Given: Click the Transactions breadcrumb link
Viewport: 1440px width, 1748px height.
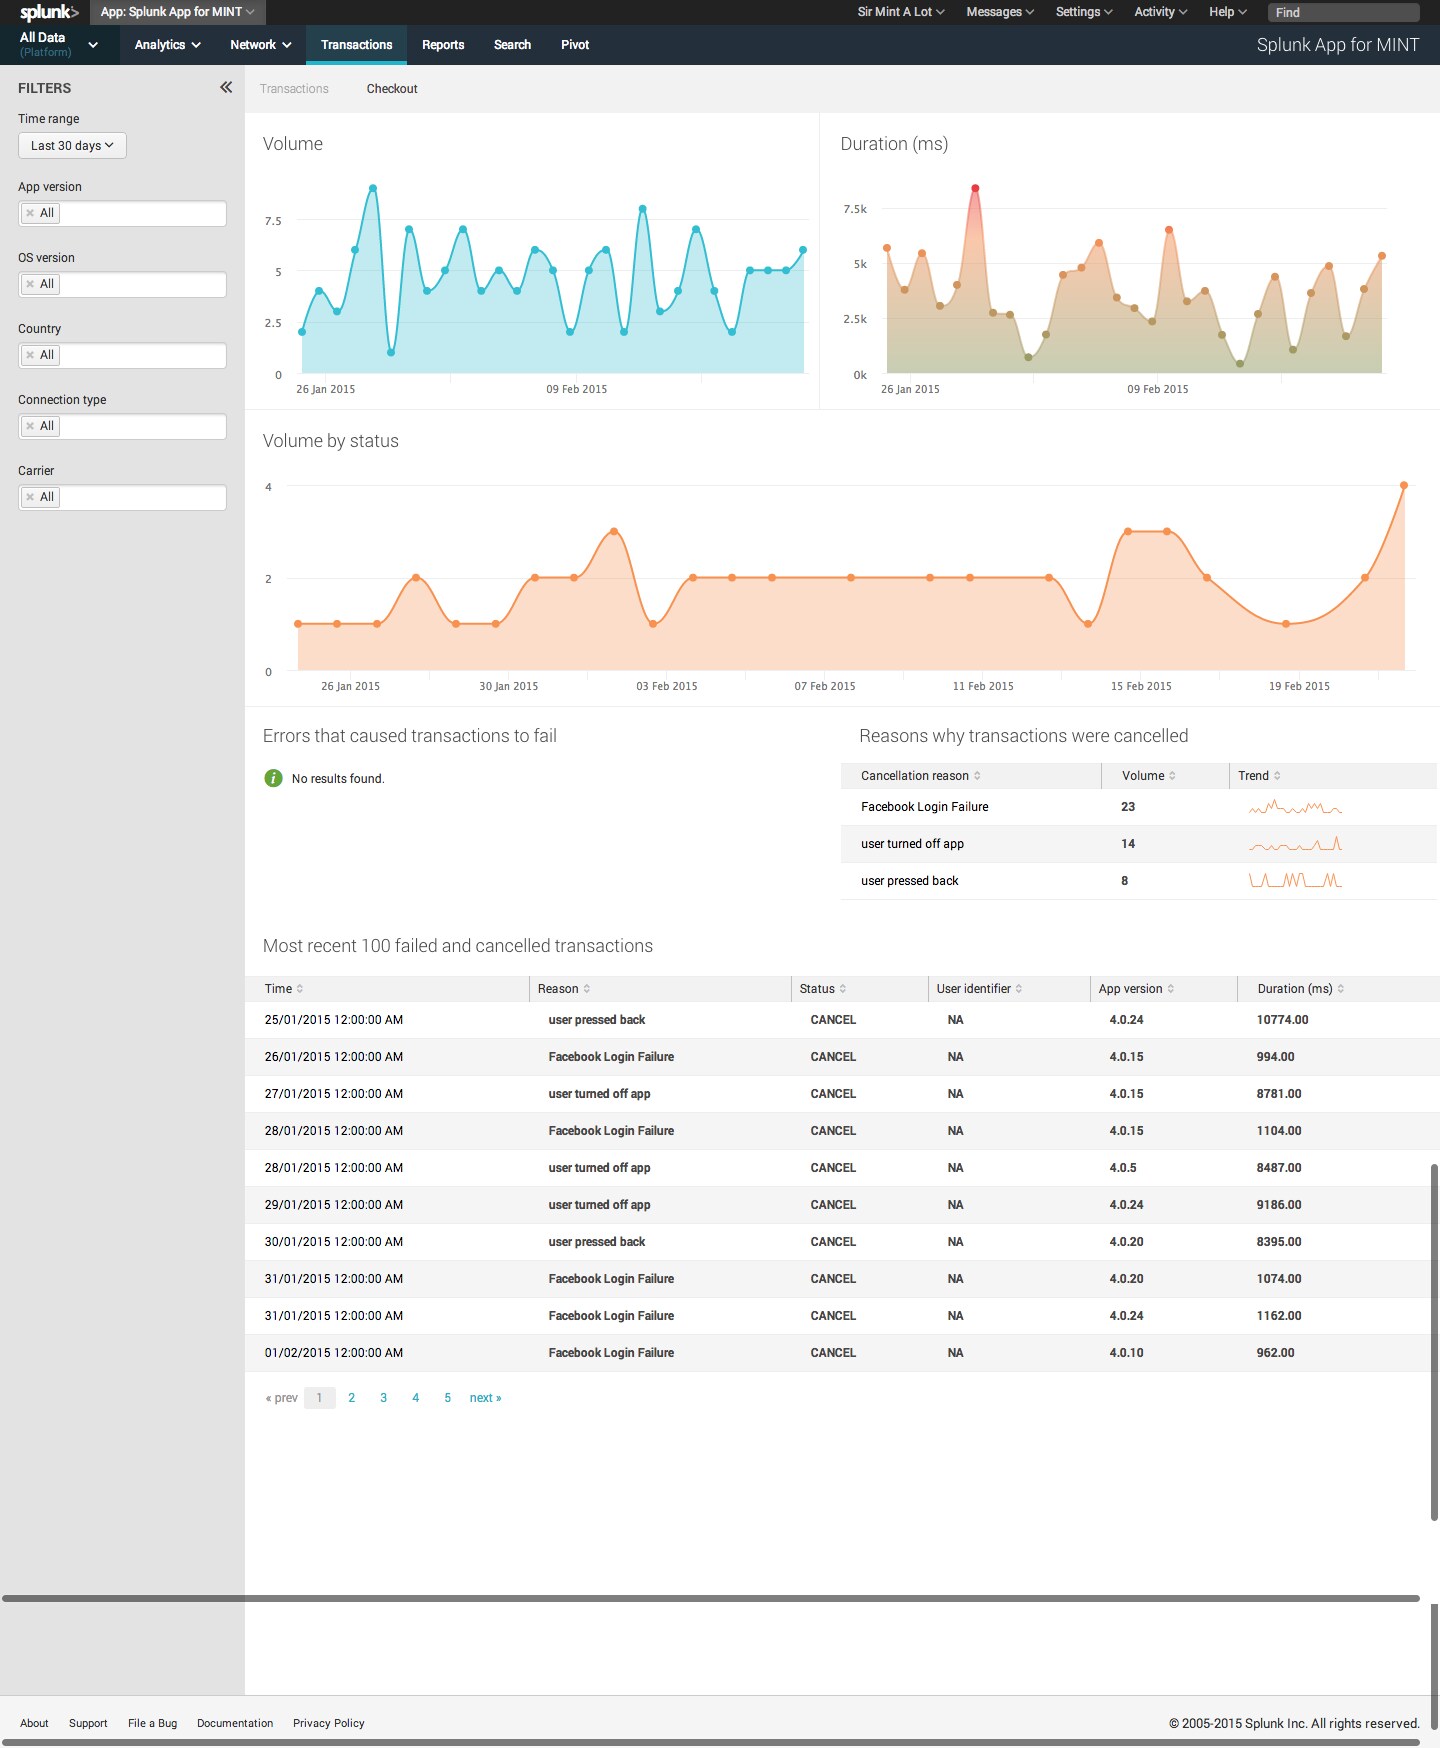Looking at the screenshot, I should click(x=294, y=89).
